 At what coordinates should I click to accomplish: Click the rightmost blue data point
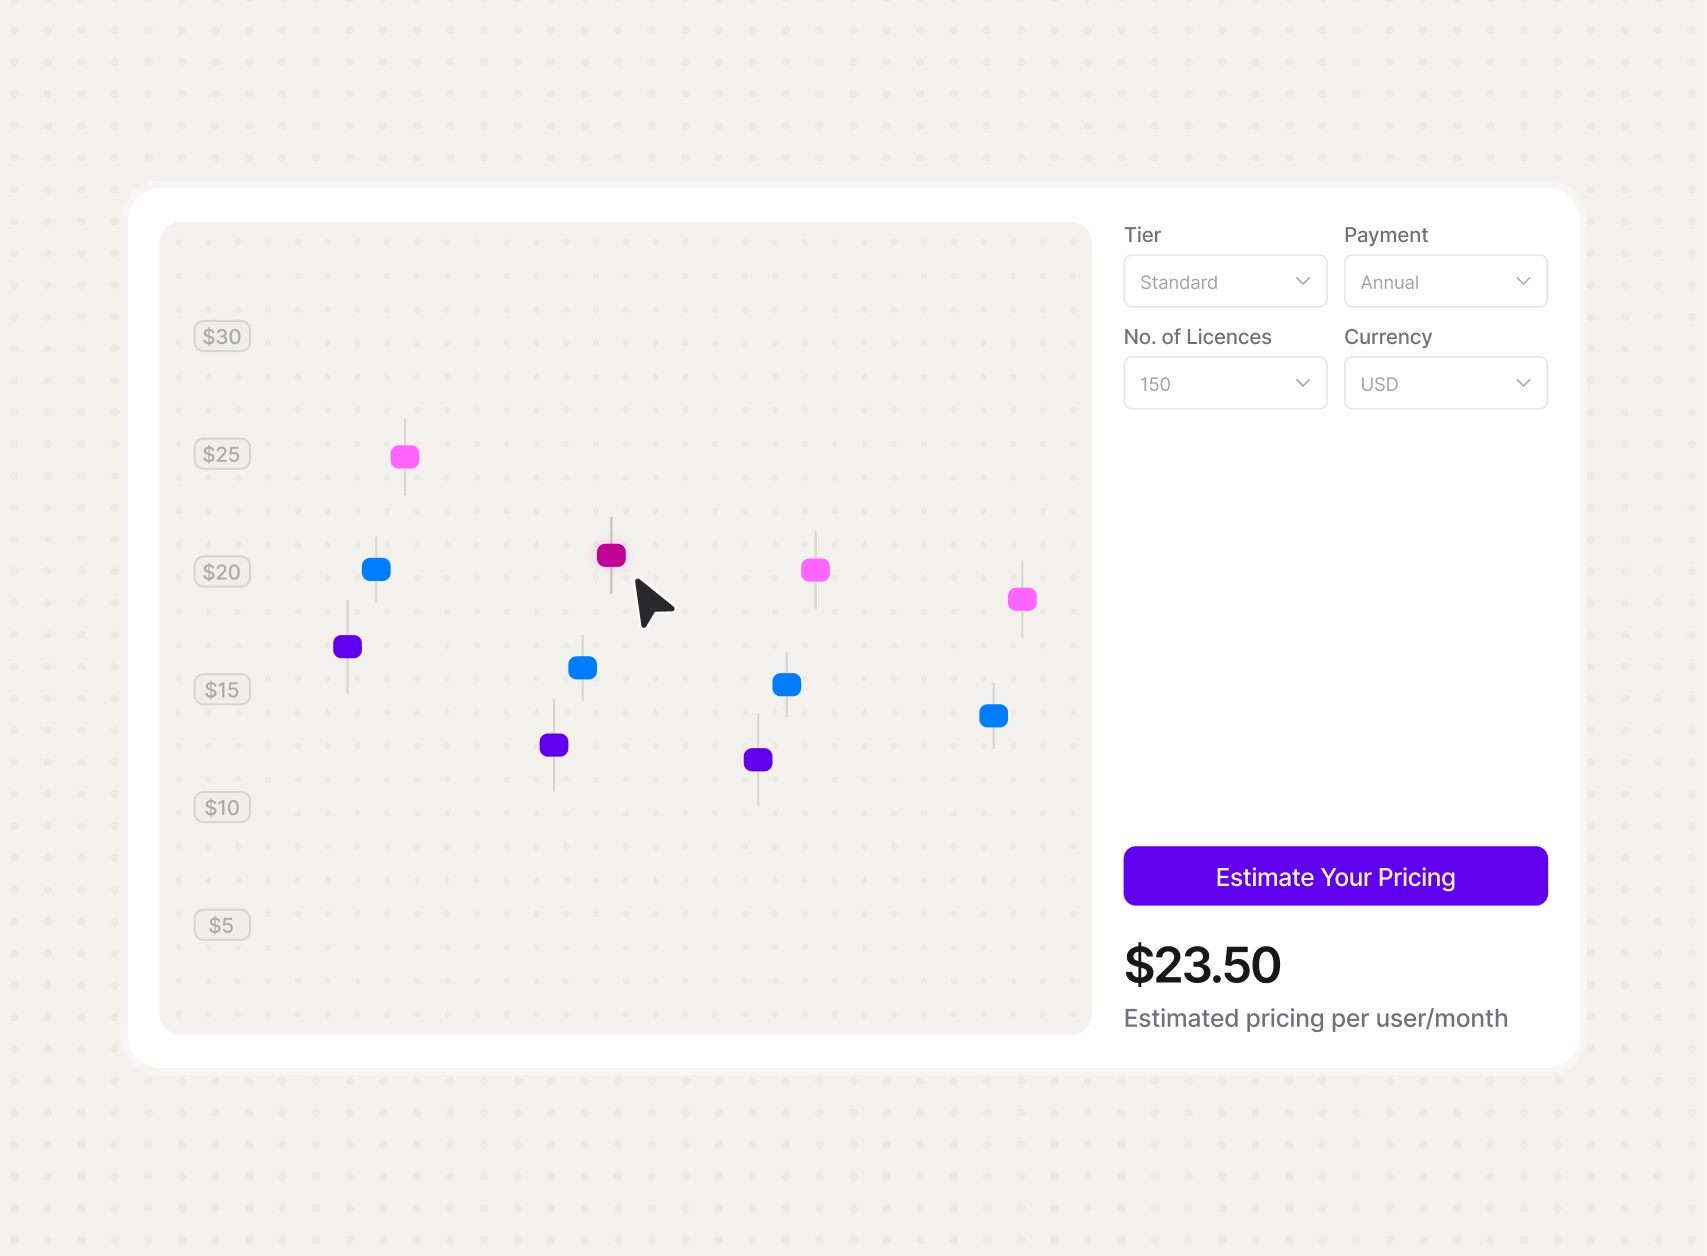[993, 716]
